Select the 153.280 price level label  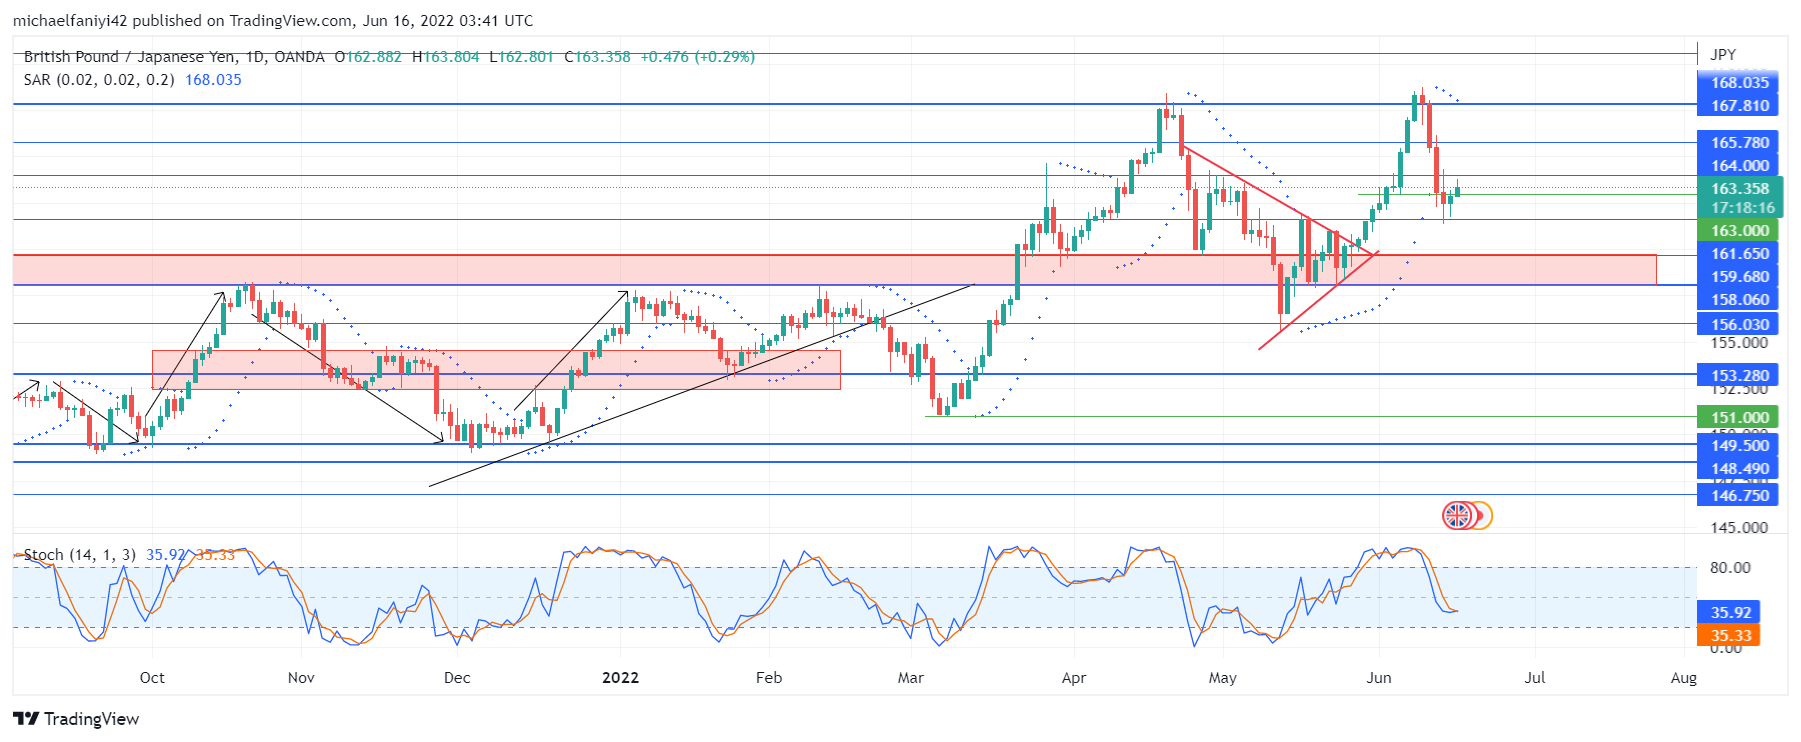(x=1739, y=376)
